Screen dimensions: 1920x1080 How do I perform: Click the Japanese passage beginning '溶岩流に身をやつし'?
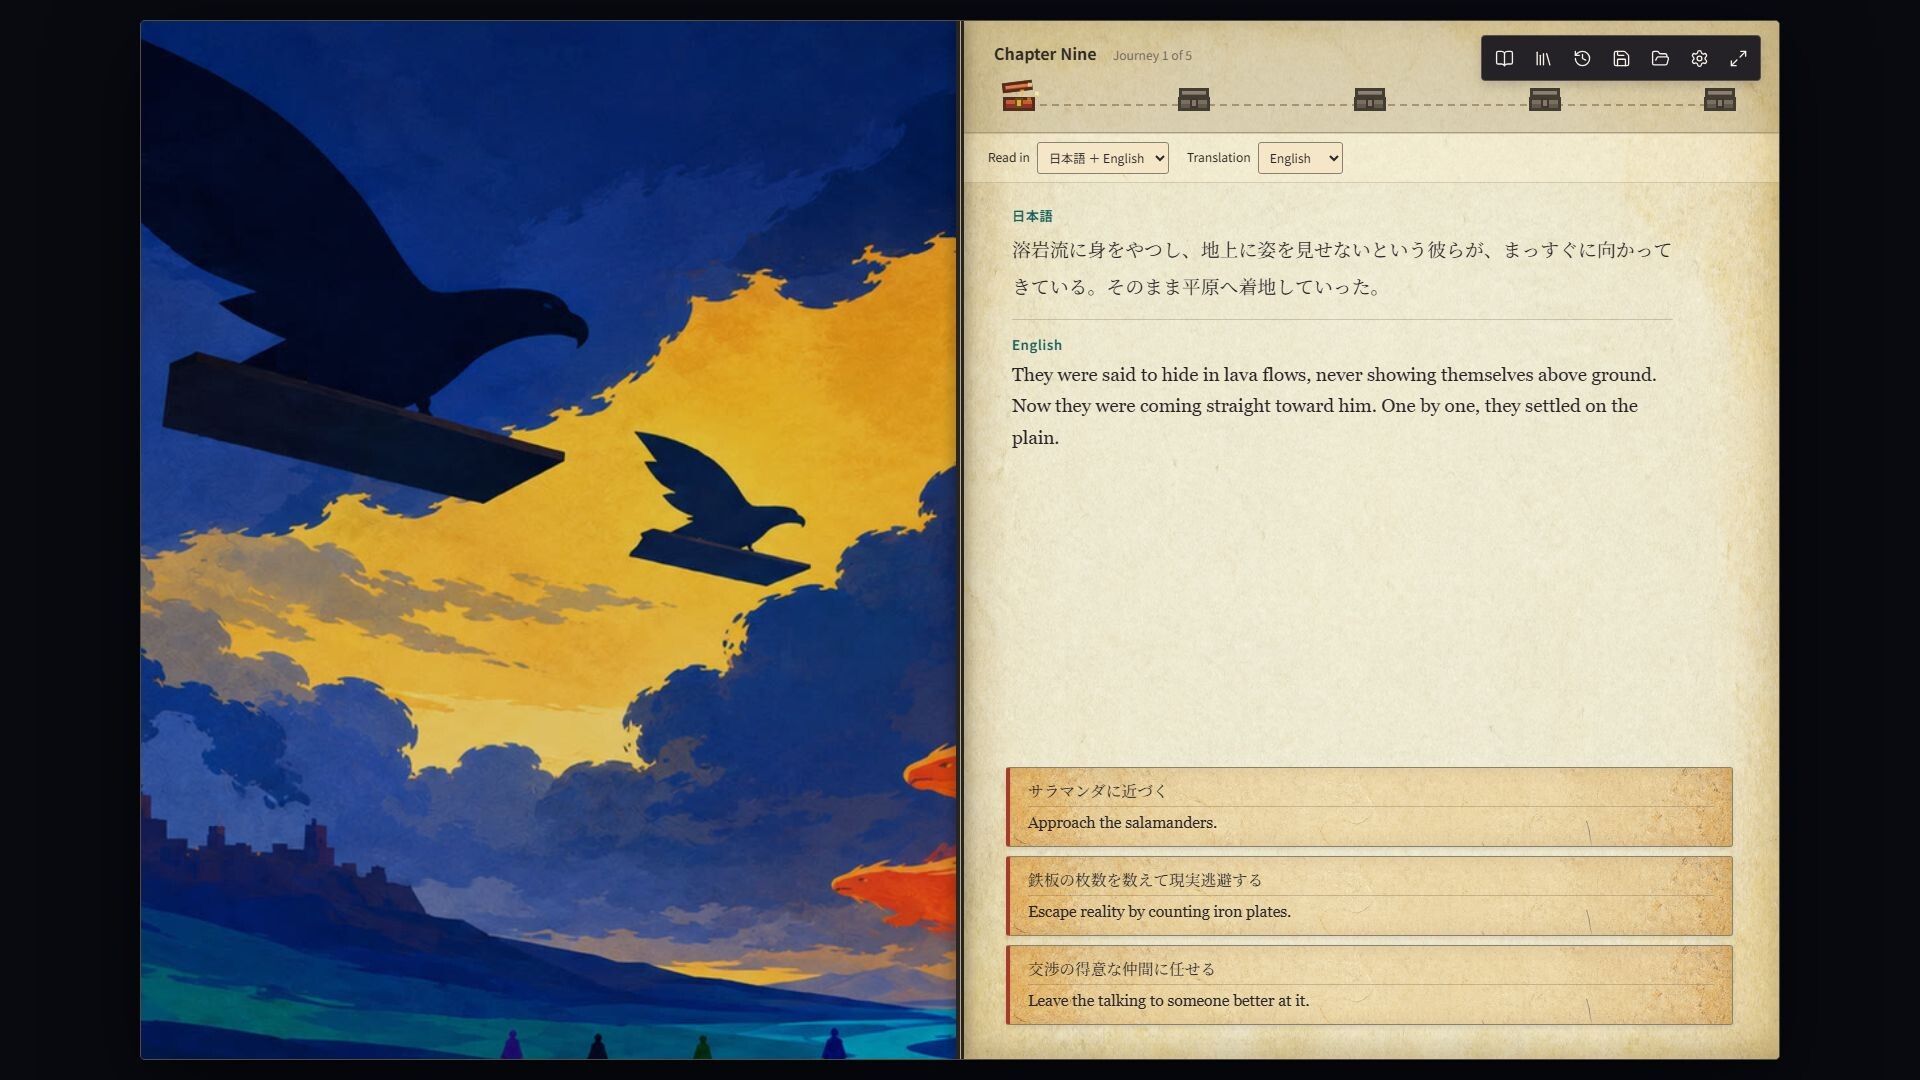[1341, 268]
